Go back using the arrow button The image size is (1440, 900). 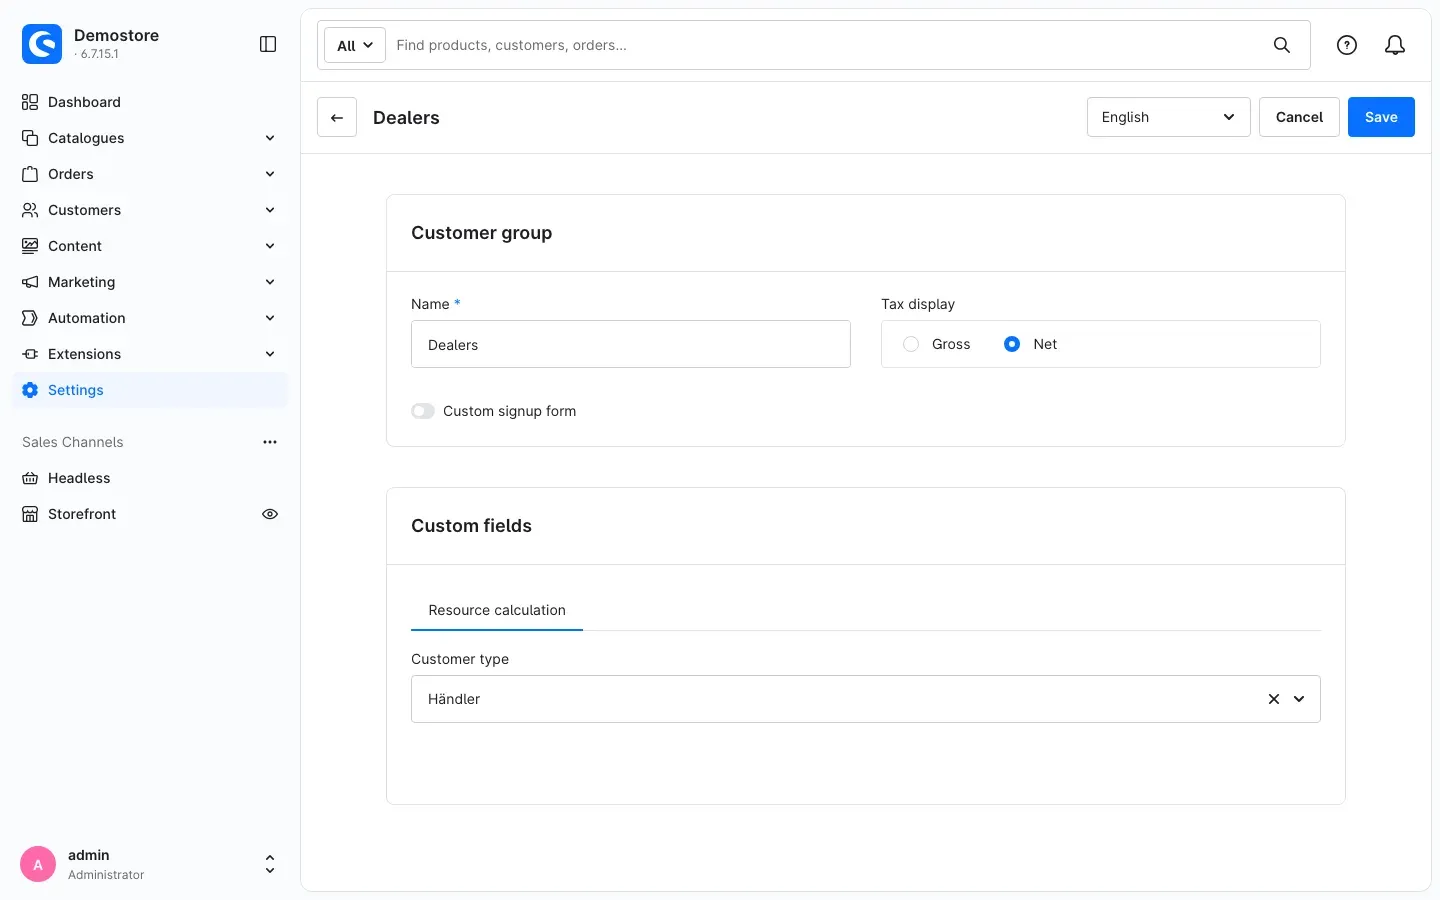pos(337,117)
